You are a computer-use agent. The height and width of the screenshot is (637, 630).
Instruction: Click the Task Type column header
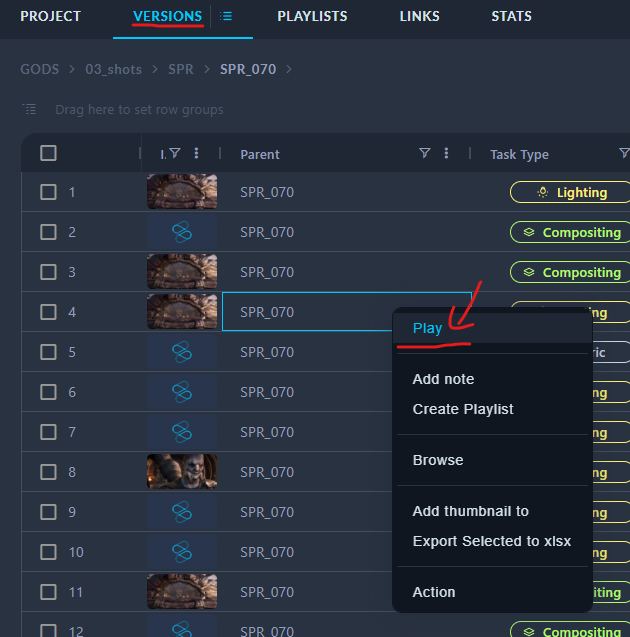coord(519,154)
